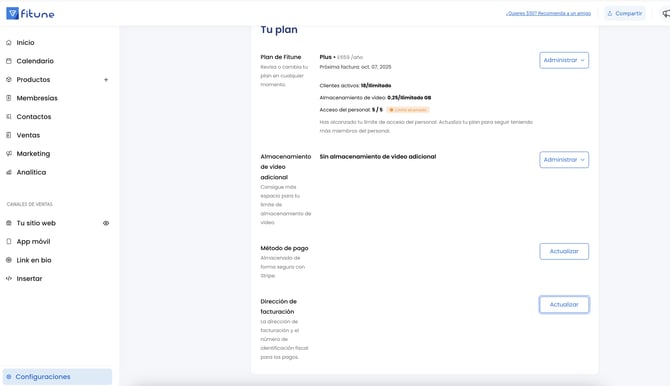Open Administrar dropdown for video storage
670x386 pixels.
[x=564, y=159]
